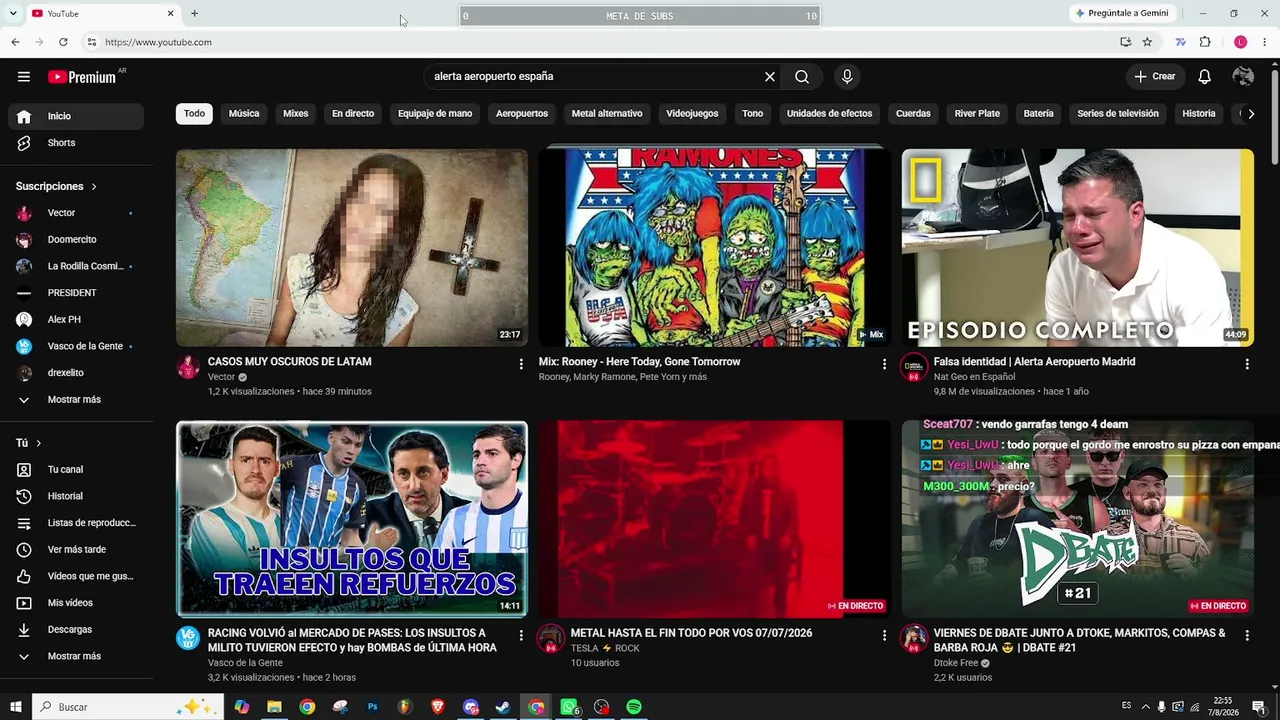Expand subscriptions with Mostrar más under drexelito
Screen dimensions: 1280x720
(76, 400)
